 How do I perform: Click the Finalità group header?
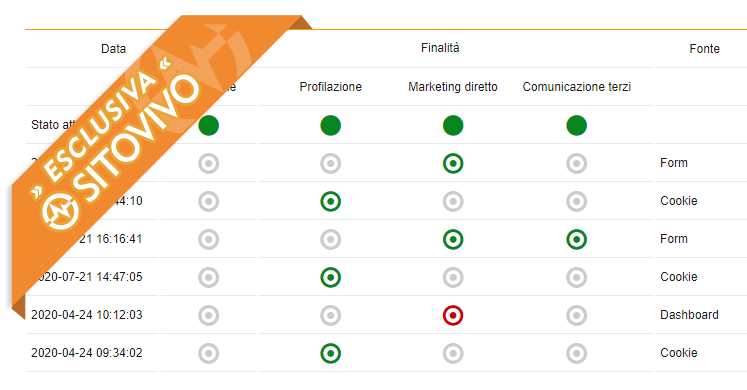440,48
